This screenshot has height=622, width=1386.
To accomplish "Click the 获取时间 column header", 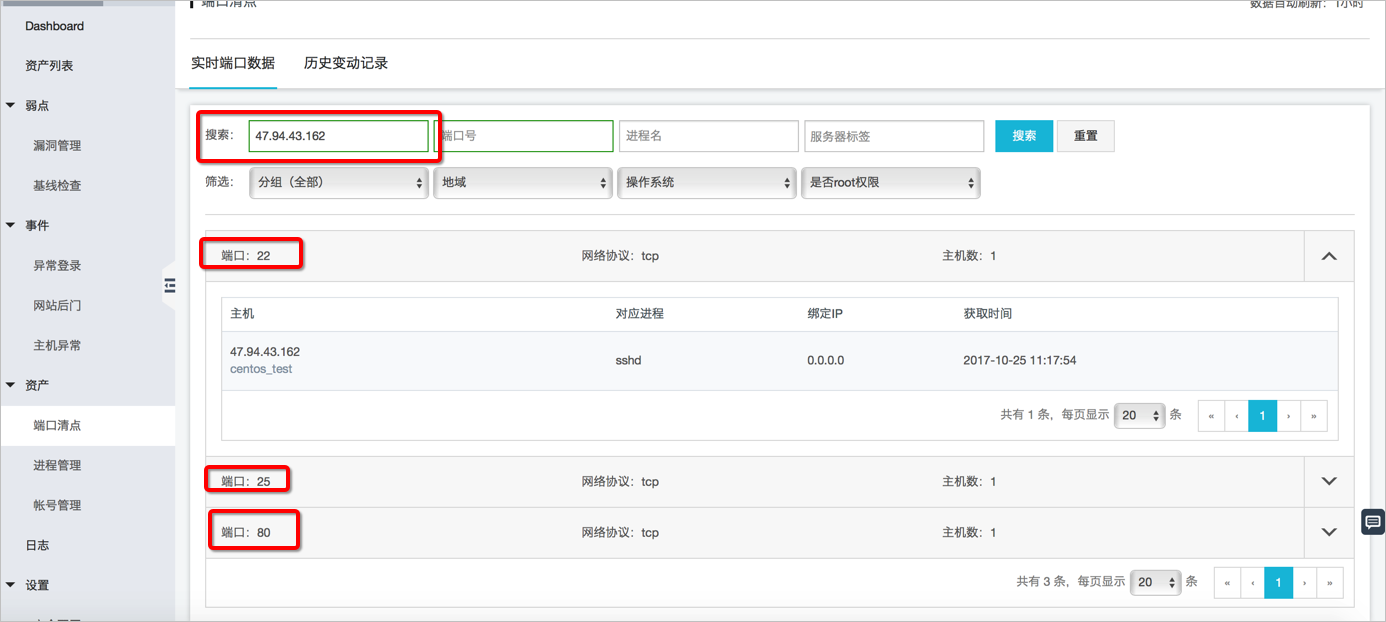I will click(988, 314).
